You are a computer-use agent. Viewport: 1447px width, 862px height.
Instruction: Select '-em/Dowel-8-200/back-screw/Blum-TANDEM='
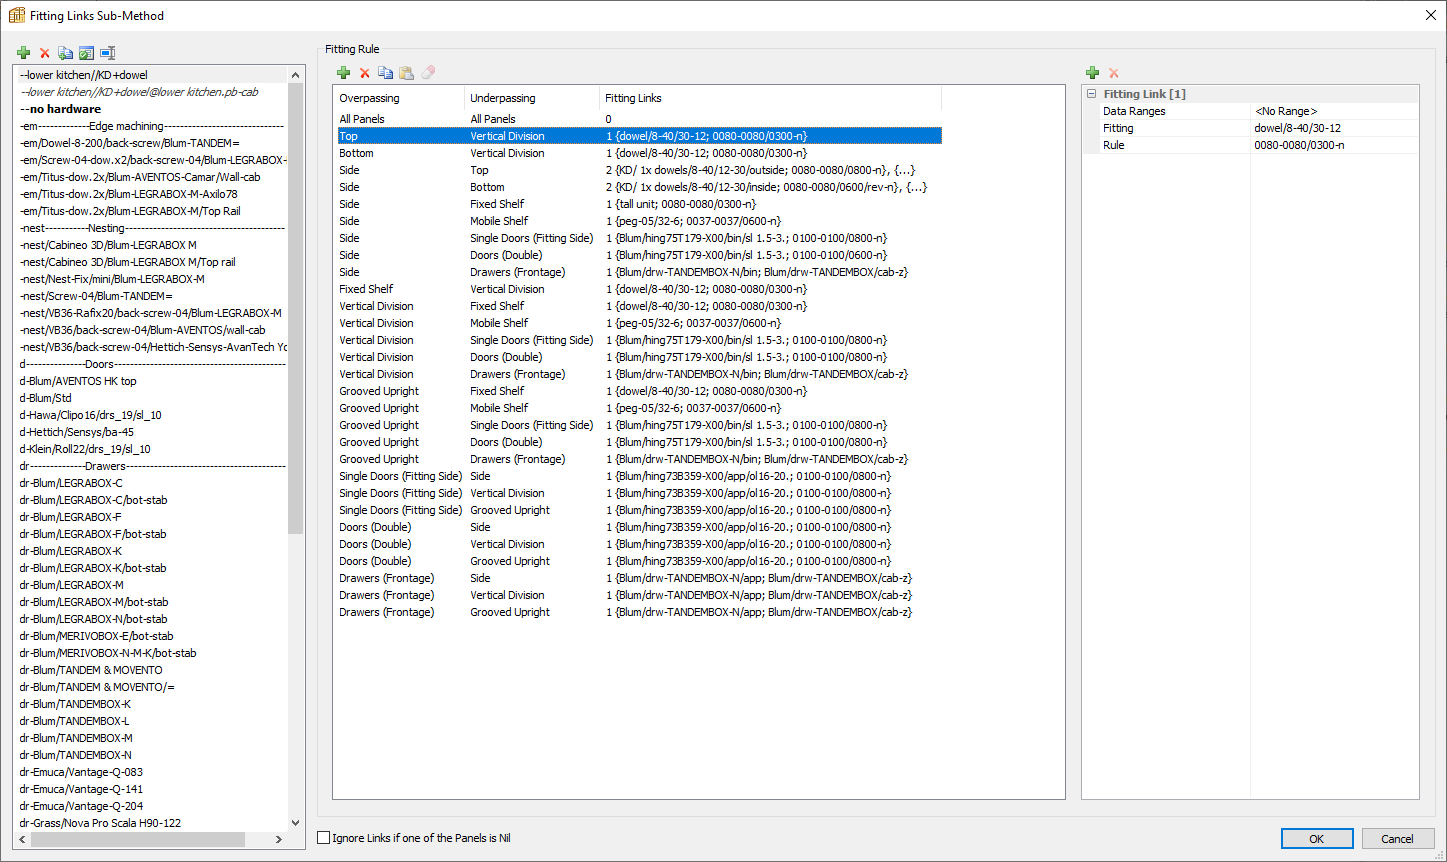tap(152, 143)
